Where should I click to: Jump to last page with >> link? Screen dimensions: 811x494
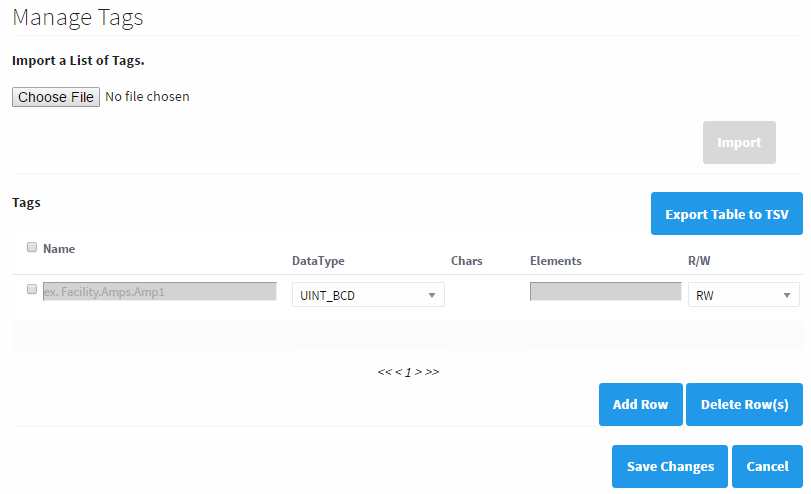pos(432,372)
